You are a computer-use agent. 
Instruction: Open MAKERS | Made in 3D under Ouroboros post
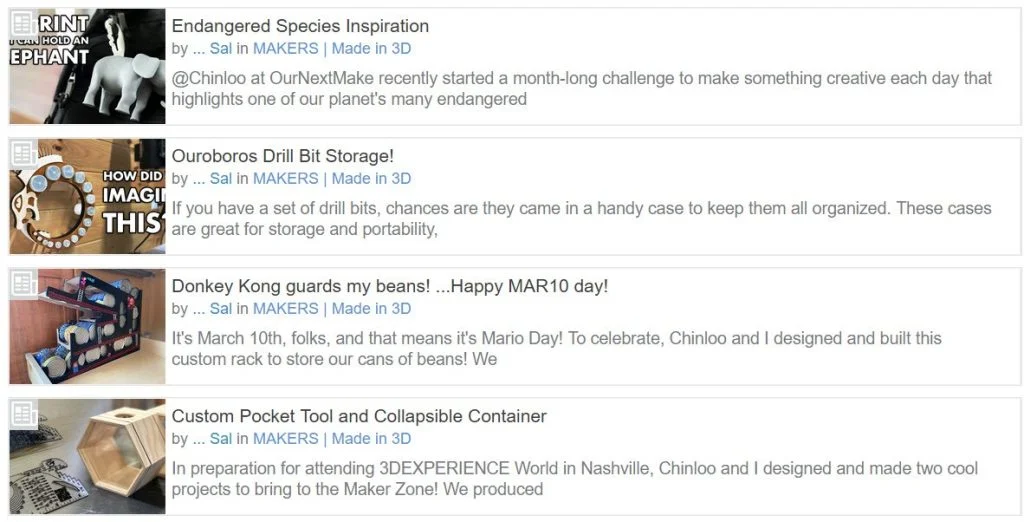(332, 178)
